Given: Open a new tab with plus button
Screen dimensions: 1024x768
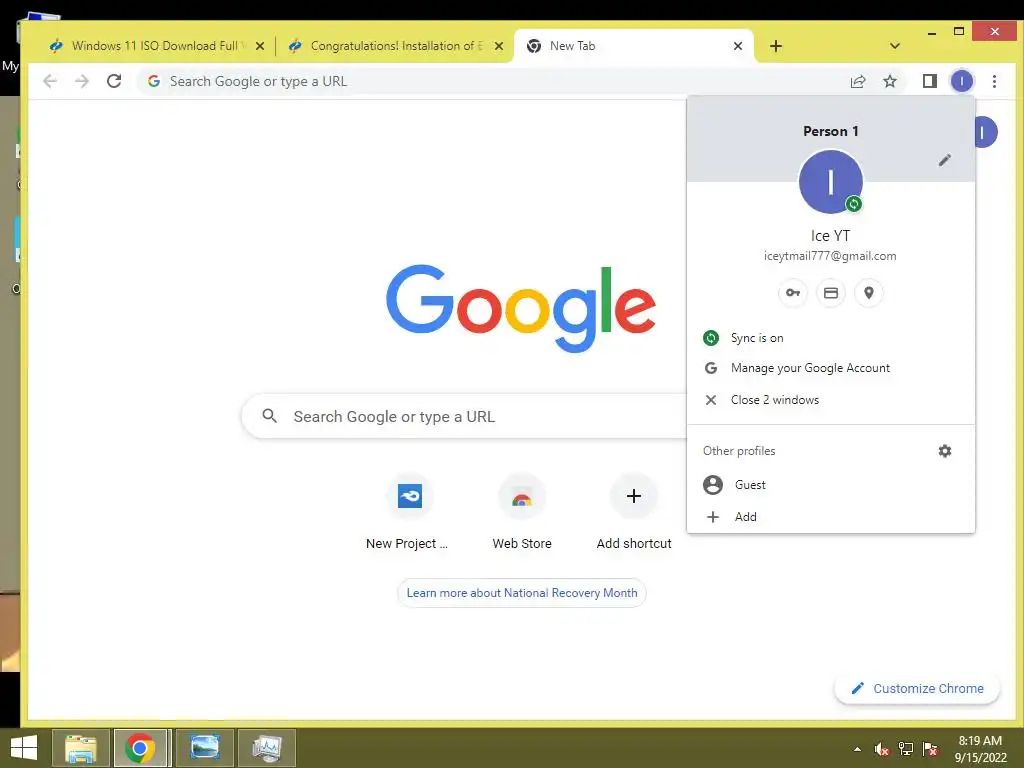Looking at the screenshot, I should click(775, 46).
